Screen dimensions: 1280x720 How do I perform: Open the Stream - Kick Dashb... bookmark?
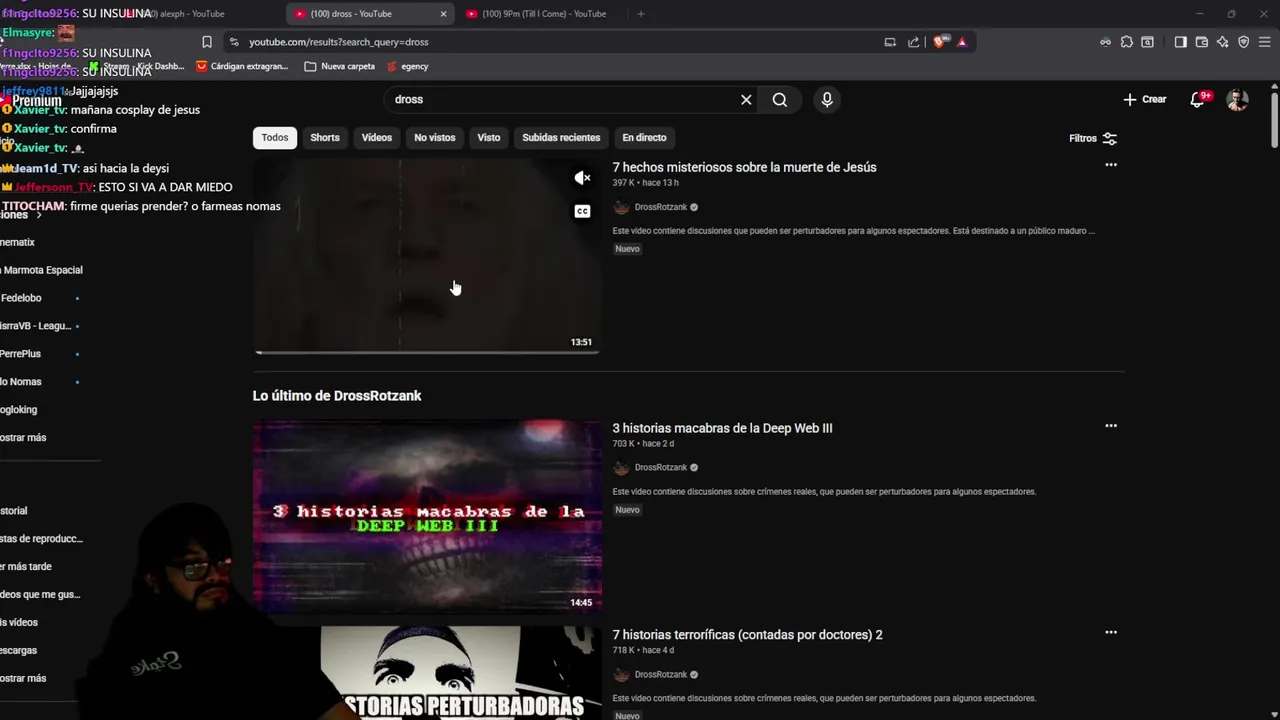(138, 66)
